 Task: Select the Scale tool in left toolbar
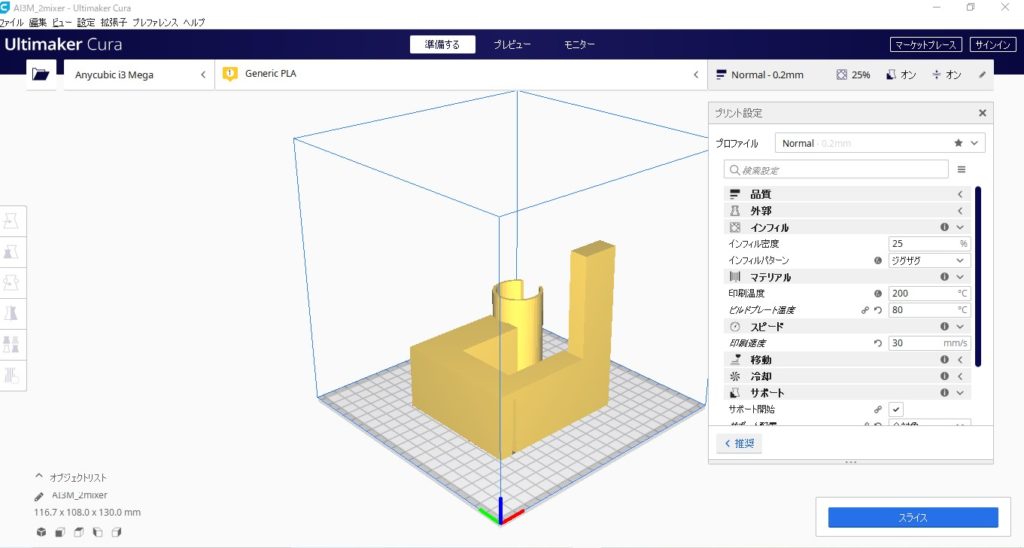[x=13, y=252]
